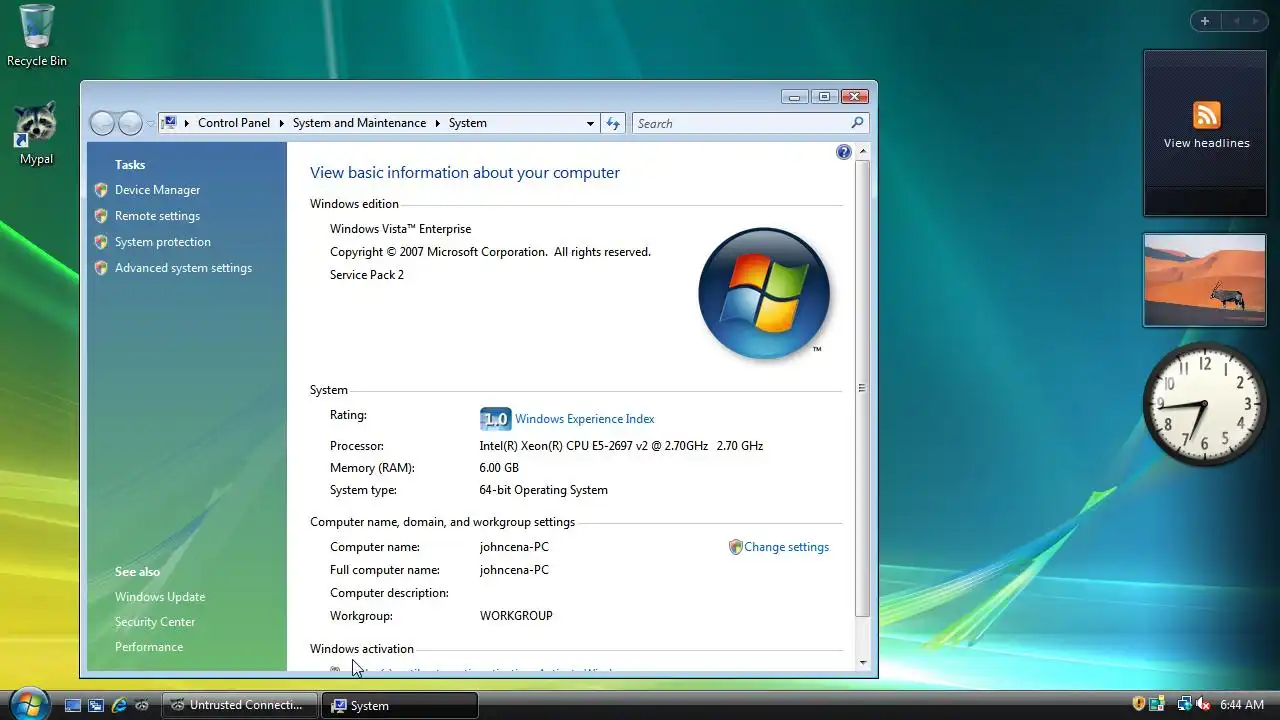Click the search magnifier icon

coord(857,123)
